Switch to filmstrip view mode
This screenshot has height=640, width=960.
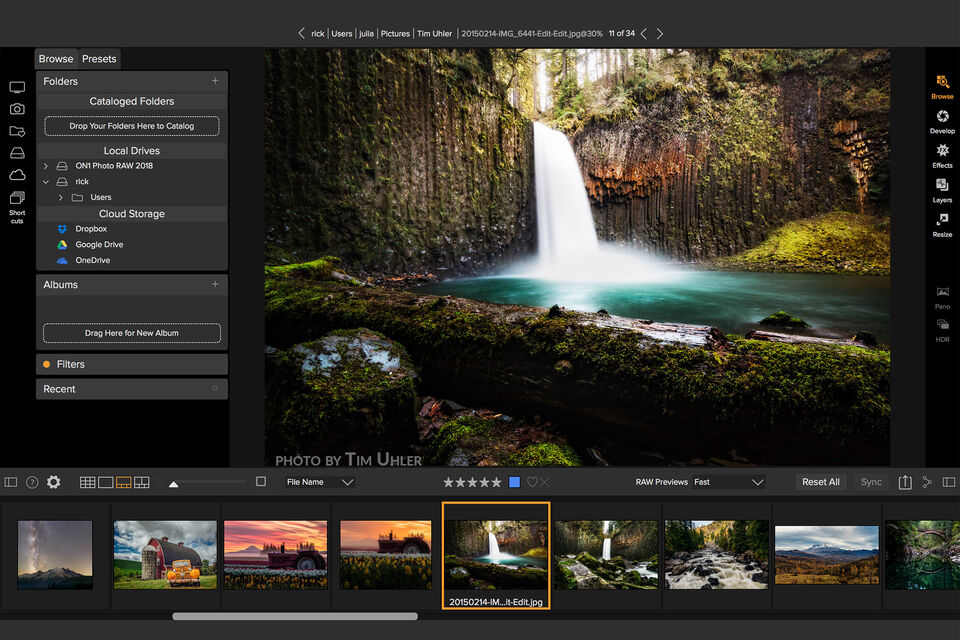(124, 482)
